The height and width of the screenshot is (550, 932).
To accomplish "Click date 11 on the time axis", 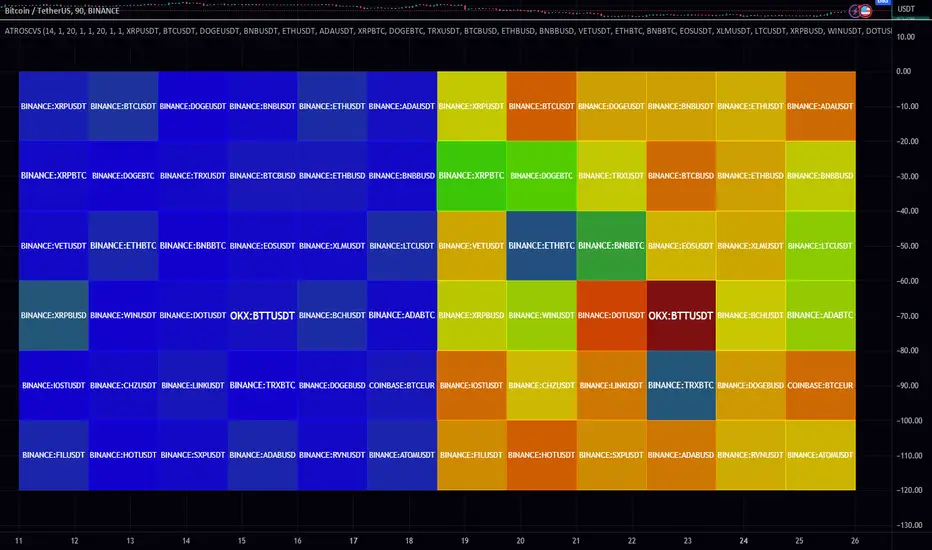I will pyautogui.click(x=19, y=540).
